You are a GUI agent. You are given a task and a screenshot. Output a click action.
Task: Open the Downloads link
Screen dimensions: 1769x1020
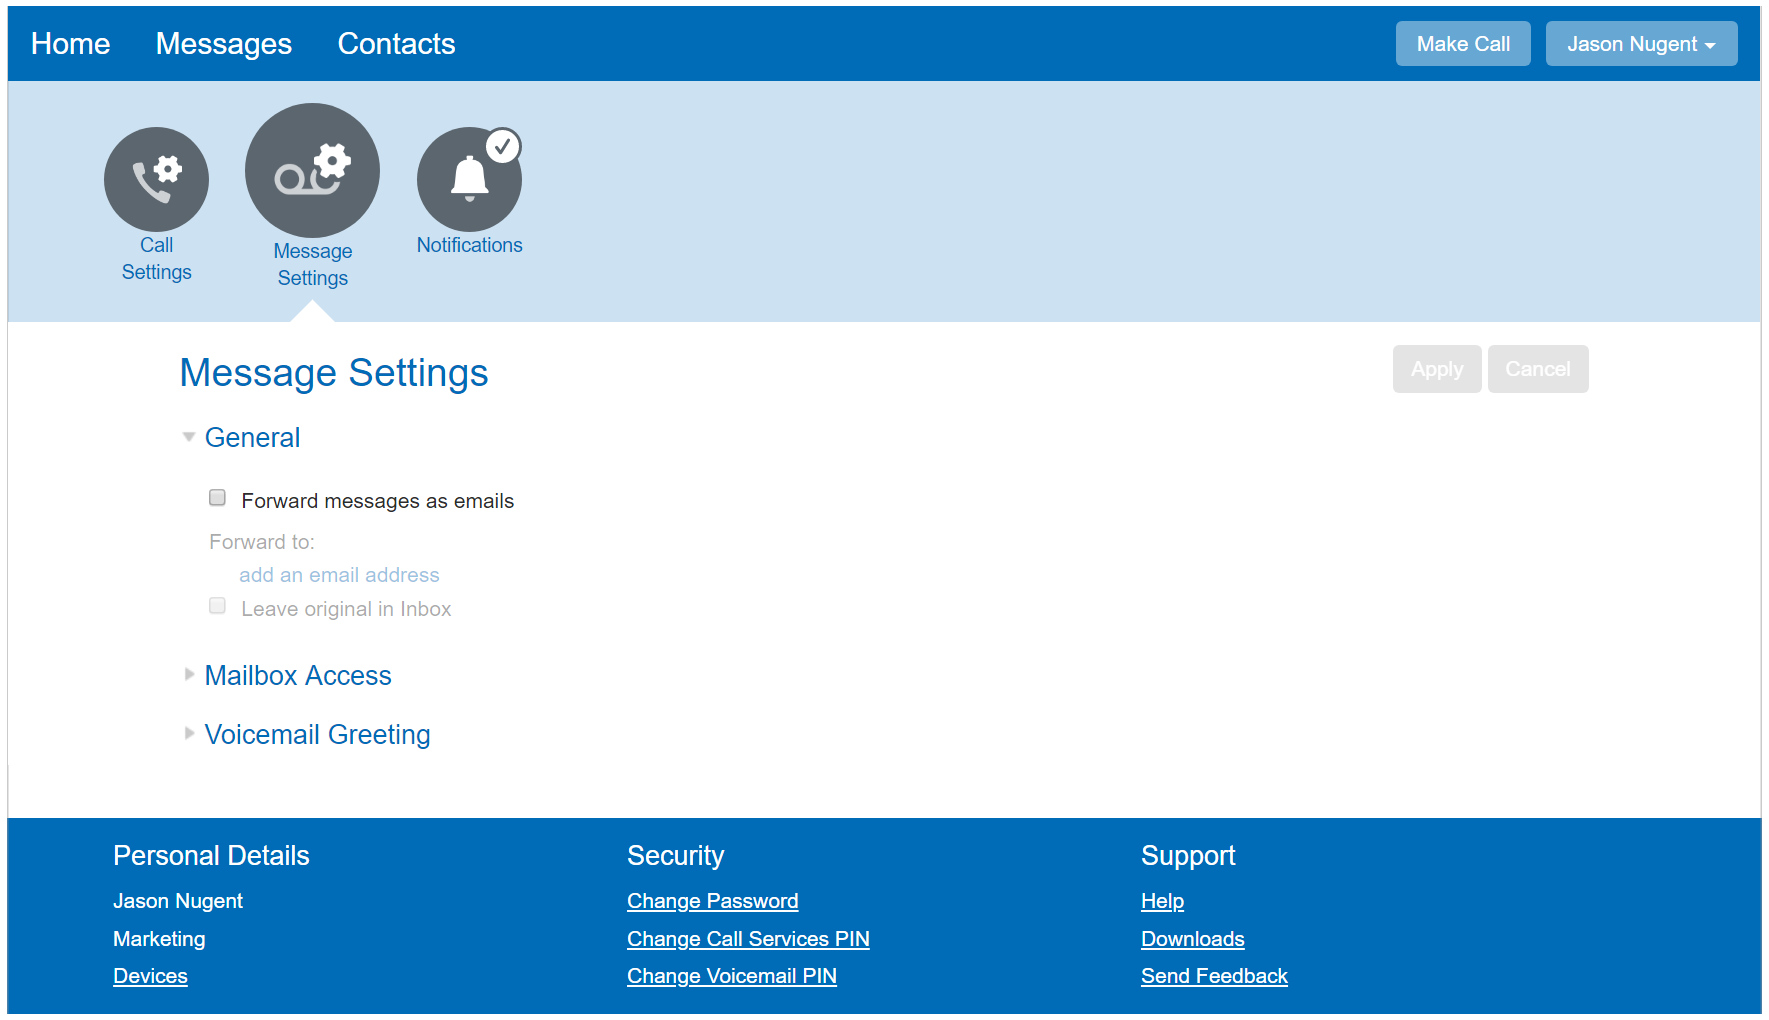(x=1192, y=939)
